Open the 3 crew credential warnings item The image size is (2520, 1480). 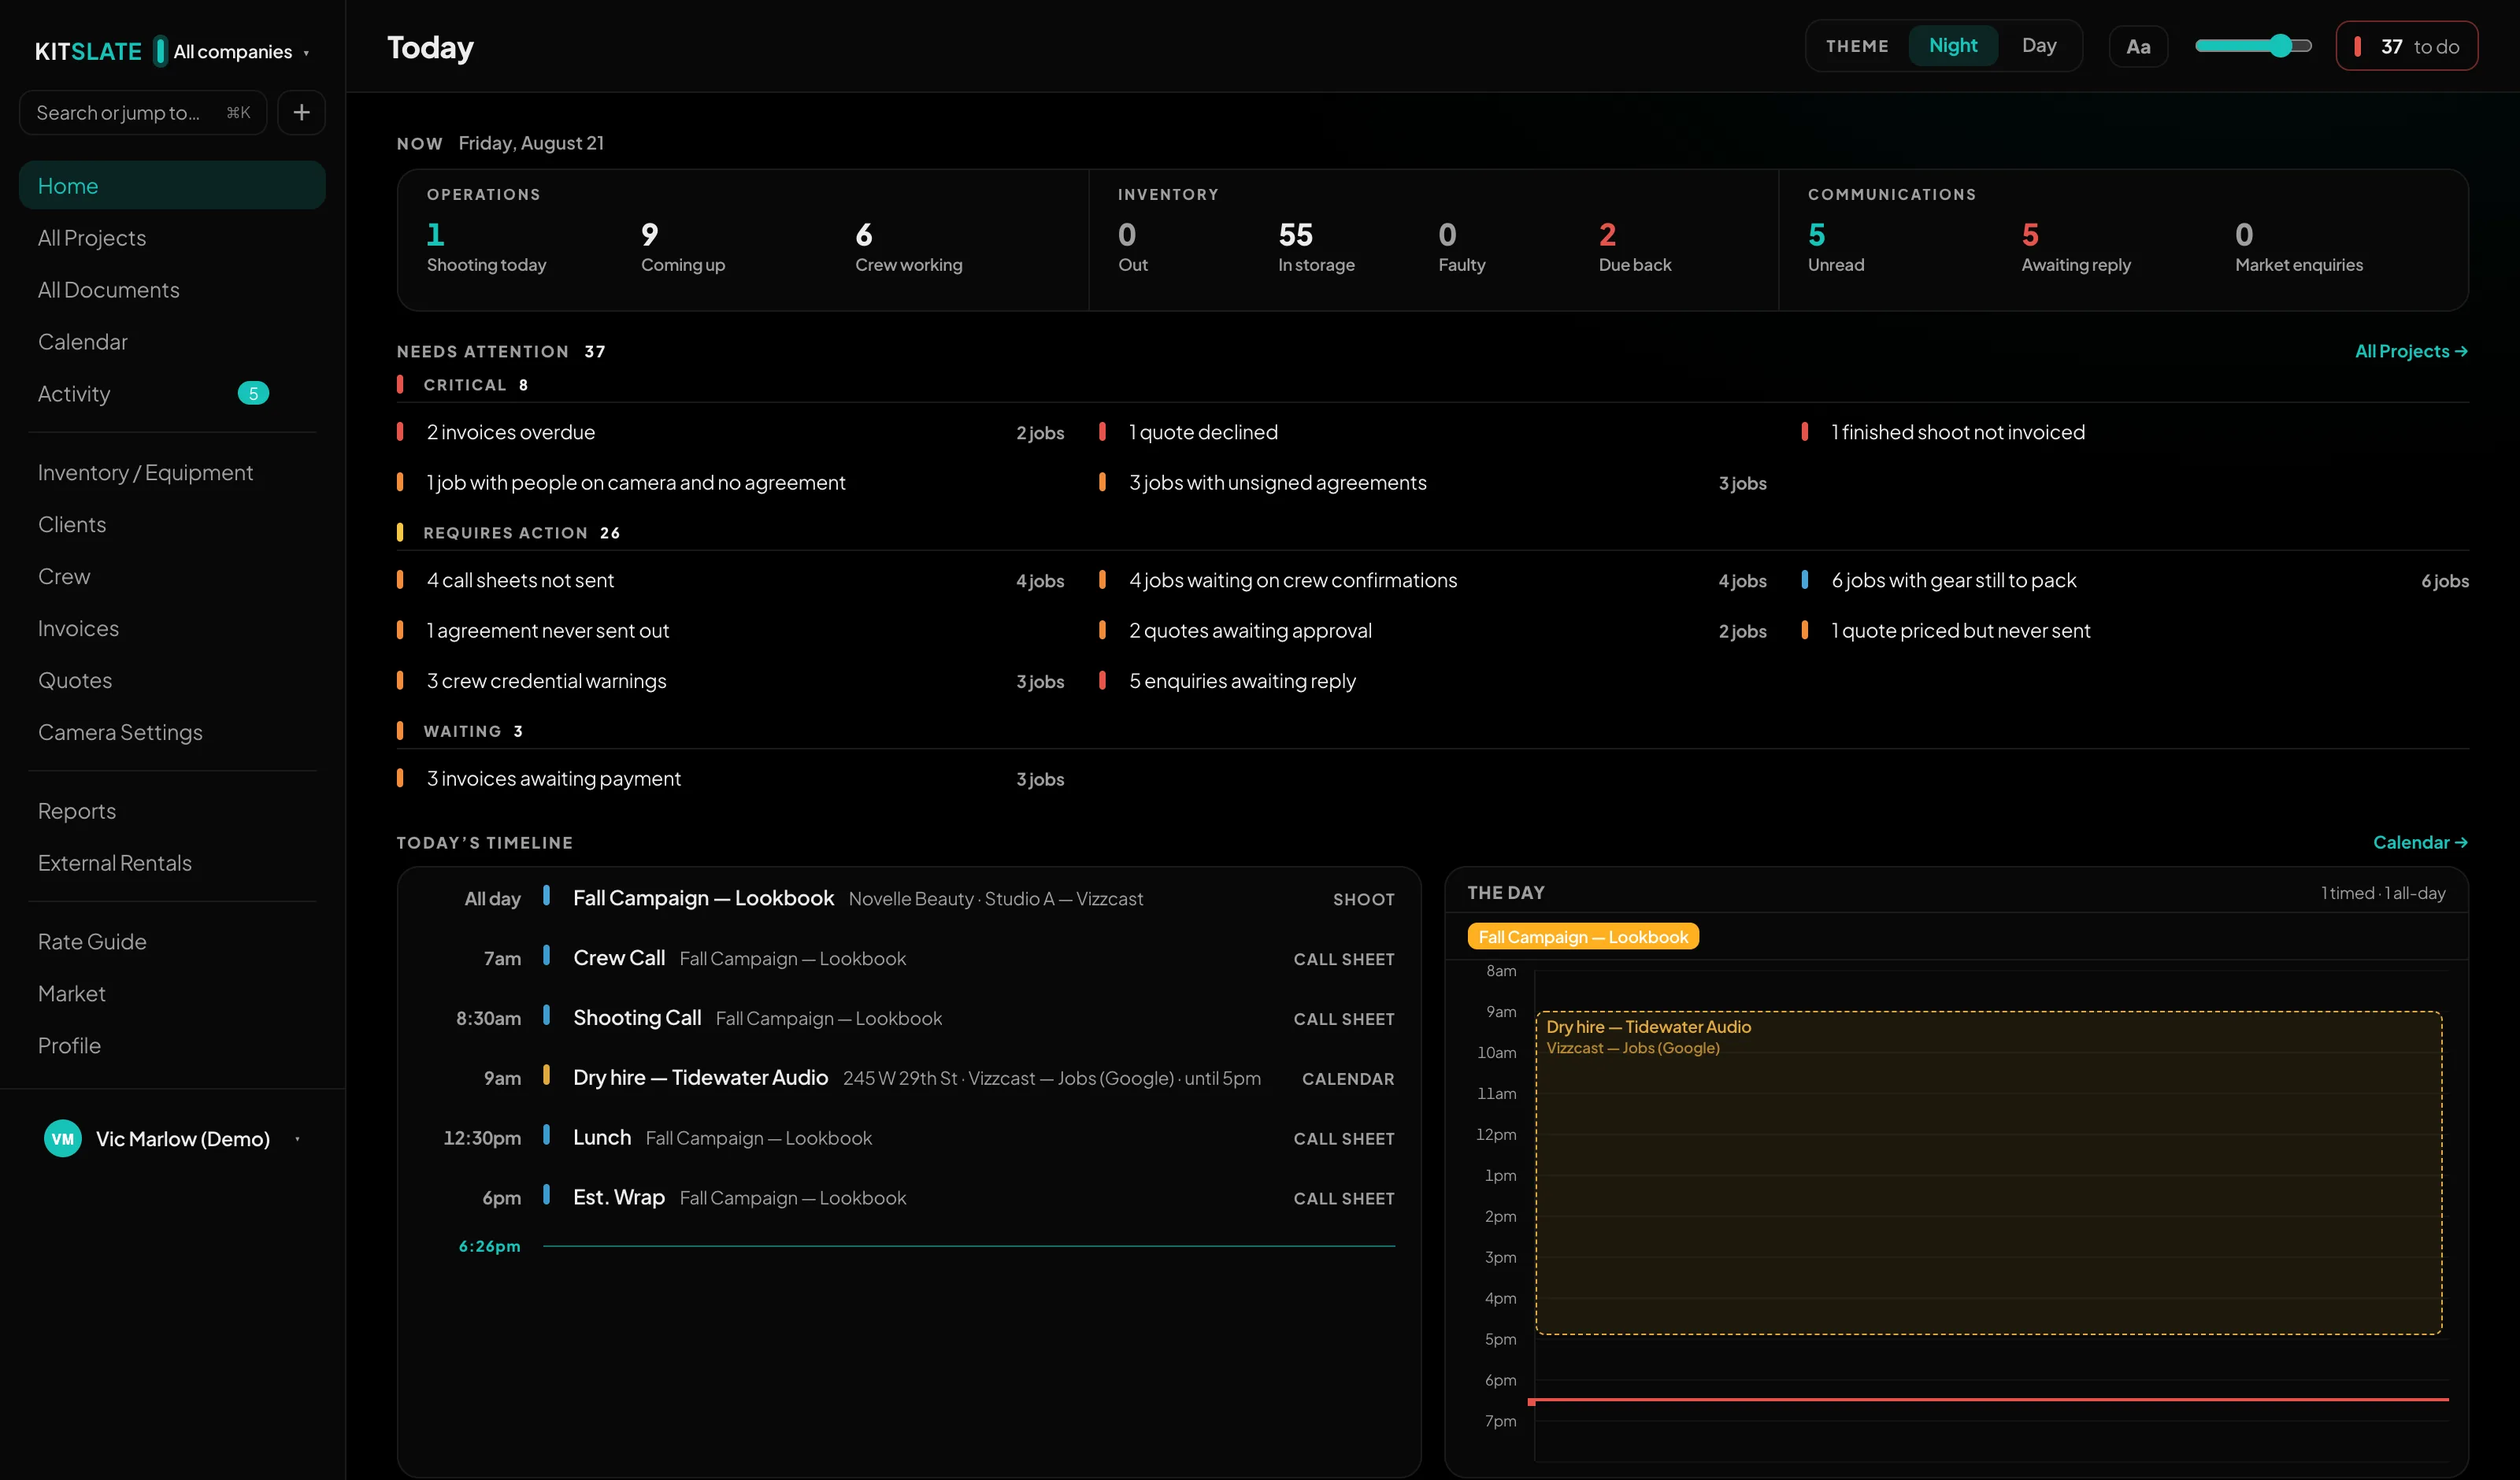(731, 680)
